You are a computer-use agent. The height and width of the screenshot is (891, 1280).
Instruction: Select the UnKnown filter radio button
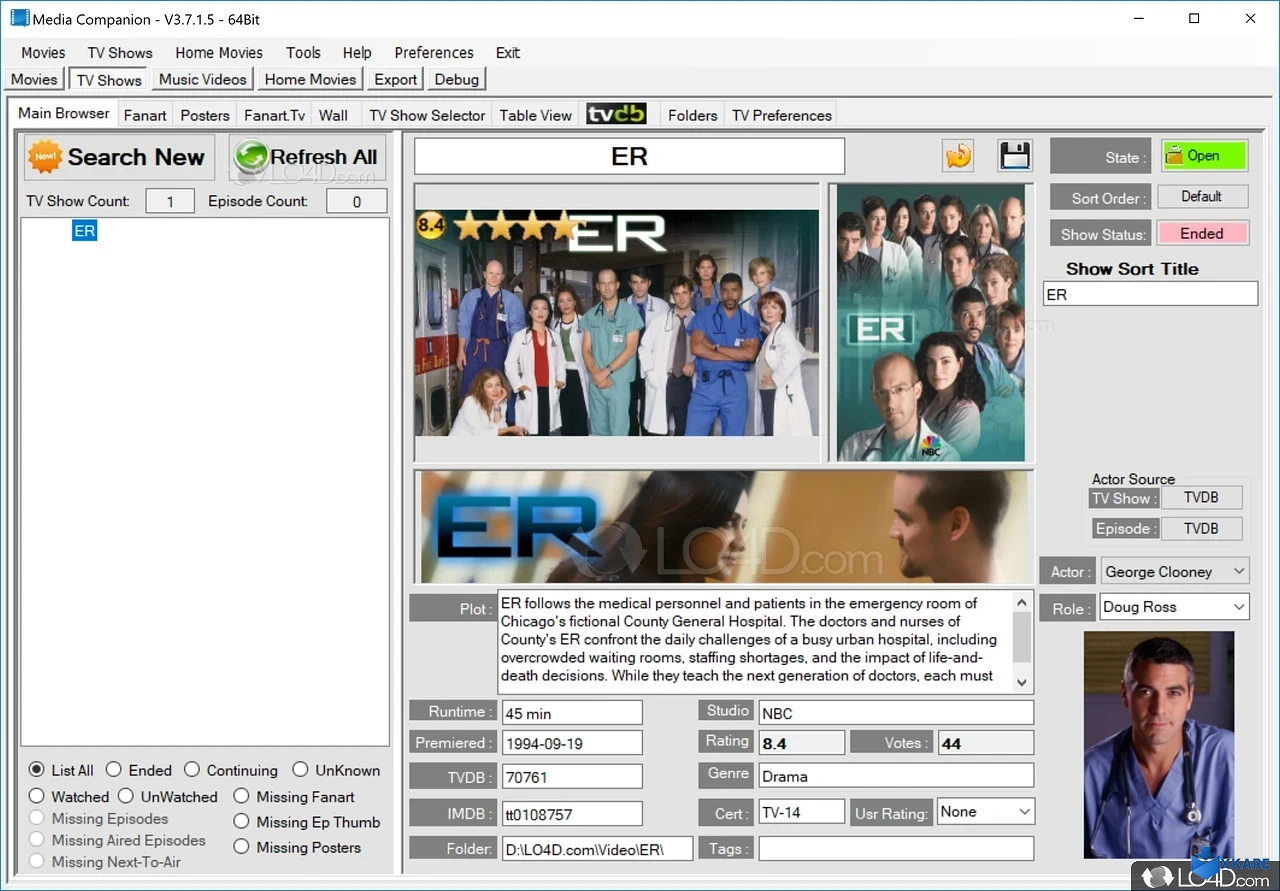pyautogui.click(x=300, y=770)
